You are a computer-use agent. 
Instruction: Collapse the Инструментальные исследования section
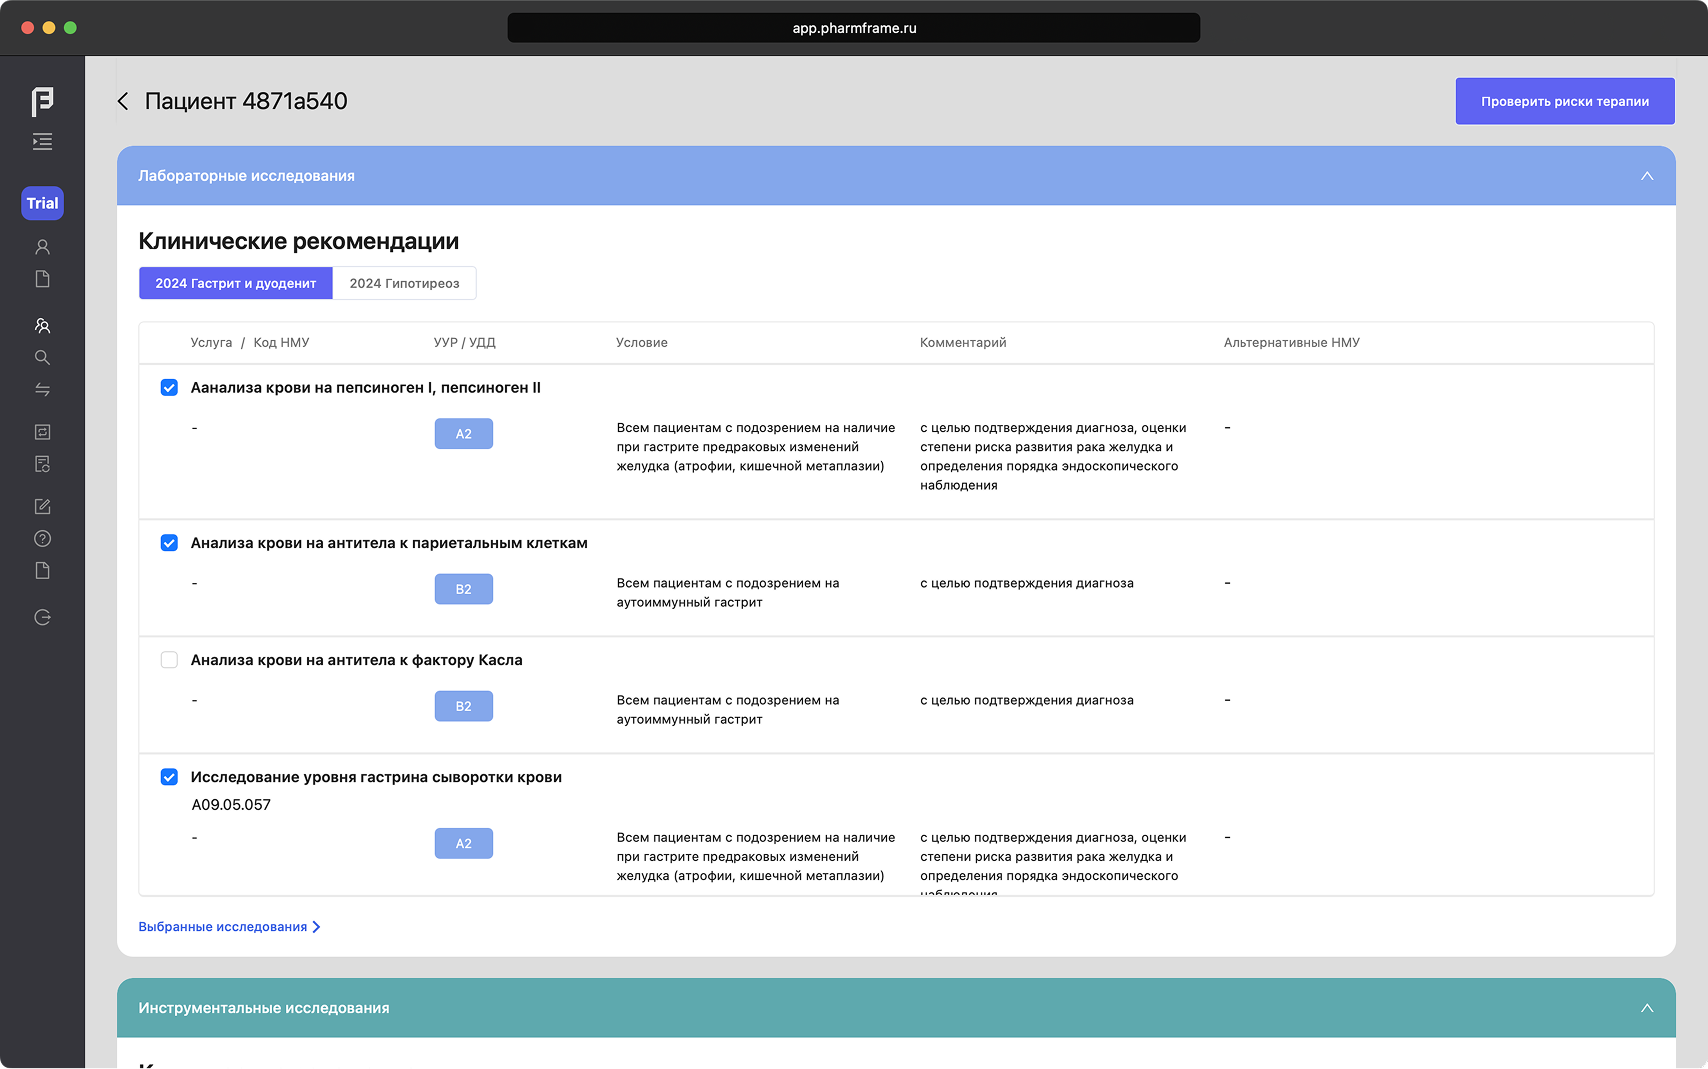[x=1646, y=1008]
